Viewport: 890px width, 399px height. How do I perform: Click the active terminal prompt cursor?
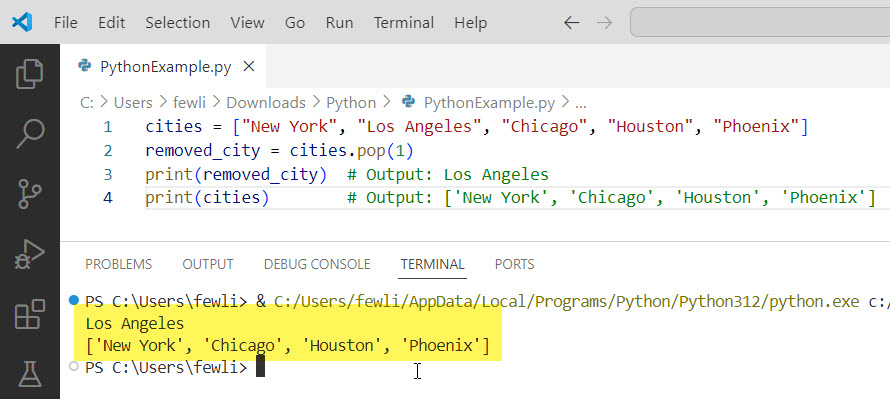coord(261,367)
